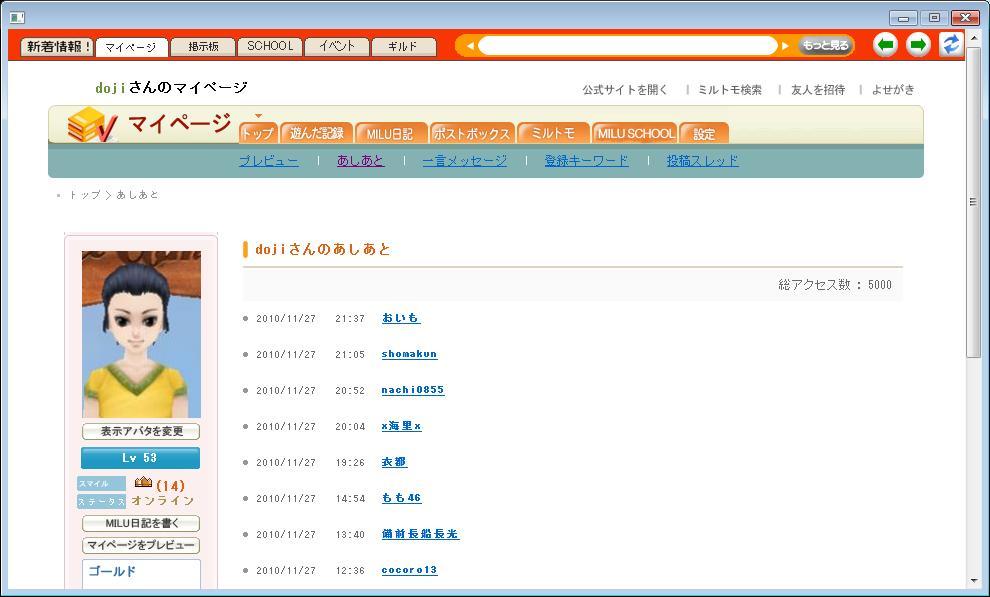Open the 設定 tab

(704, 133)
